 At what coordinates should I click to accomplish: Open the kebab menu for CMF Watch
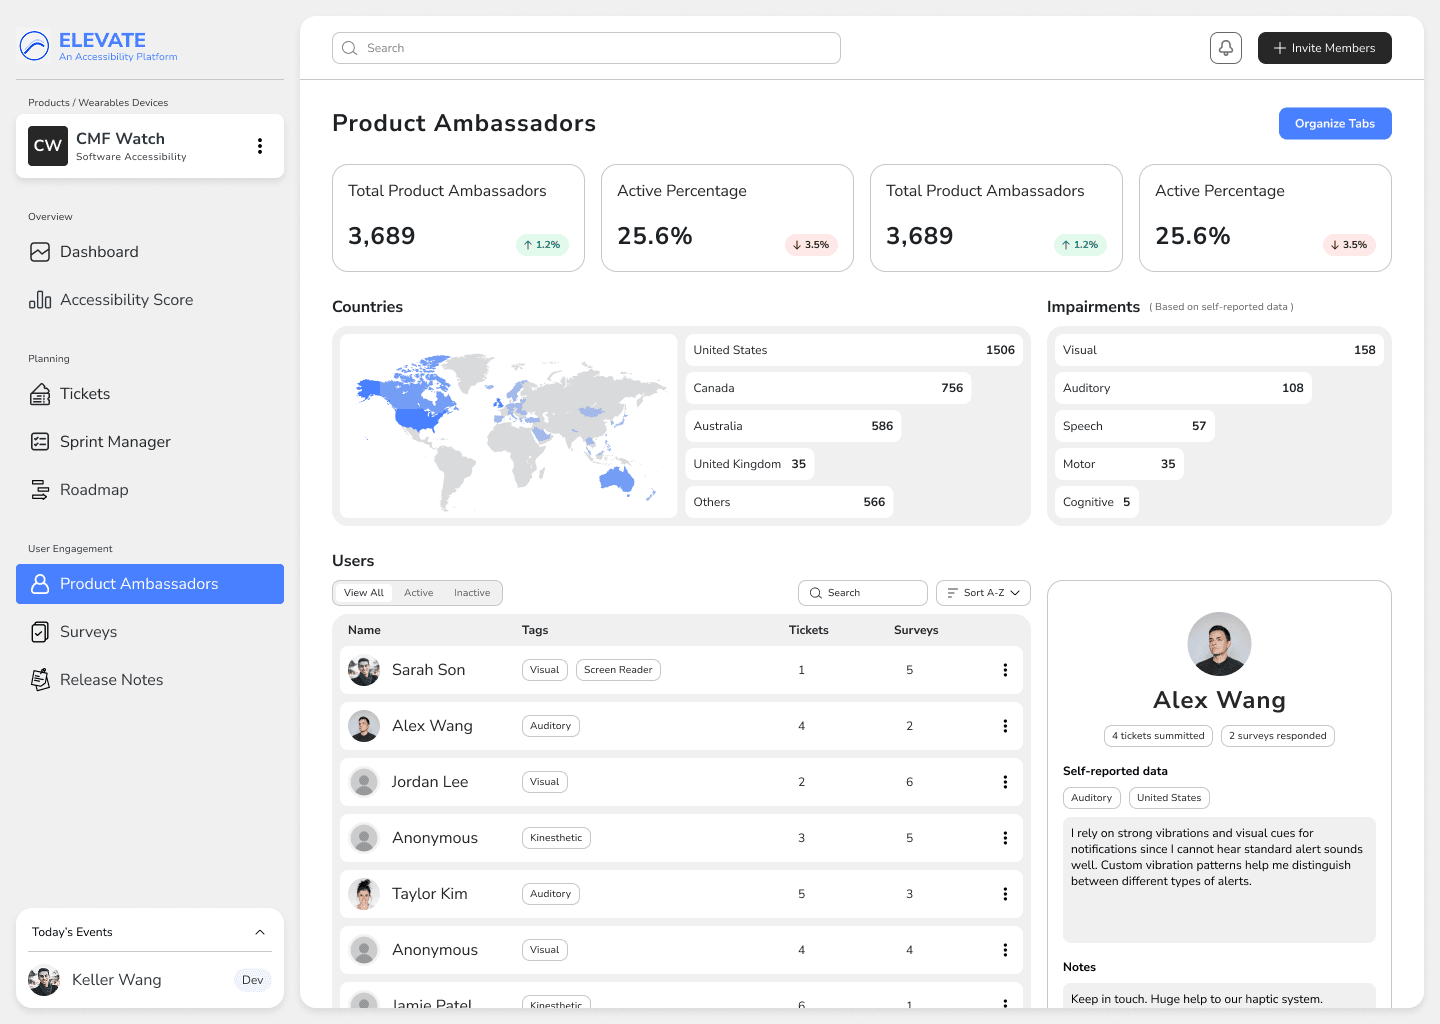pos(260,145)
